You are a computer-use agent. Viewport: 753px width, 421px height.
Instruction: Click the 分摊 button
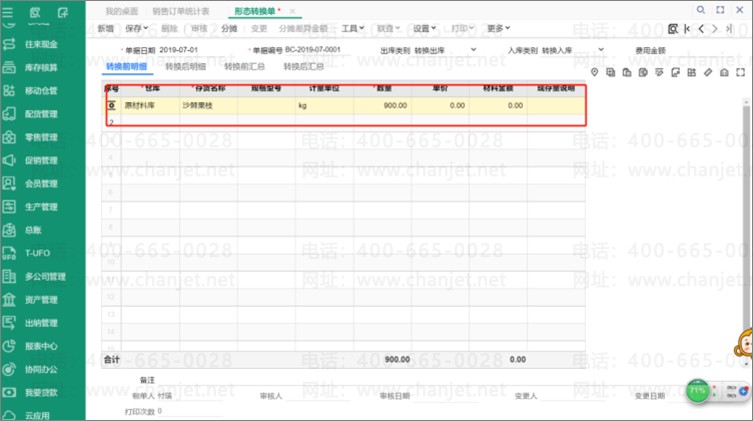(x=229, y=28)
